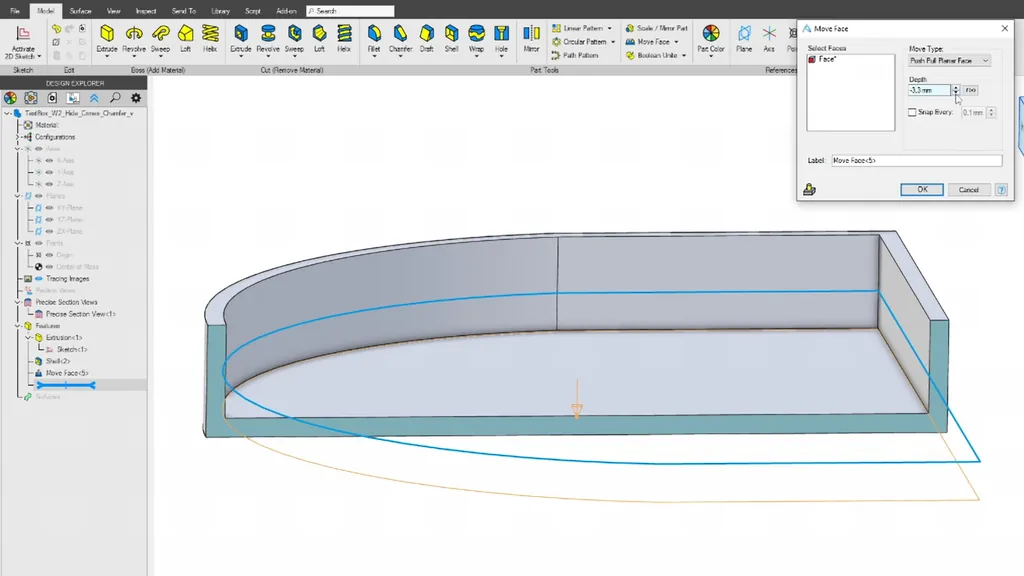
Task: Confirm Move Face with OK
Action: pyautogui.click(x=921, y=189)
